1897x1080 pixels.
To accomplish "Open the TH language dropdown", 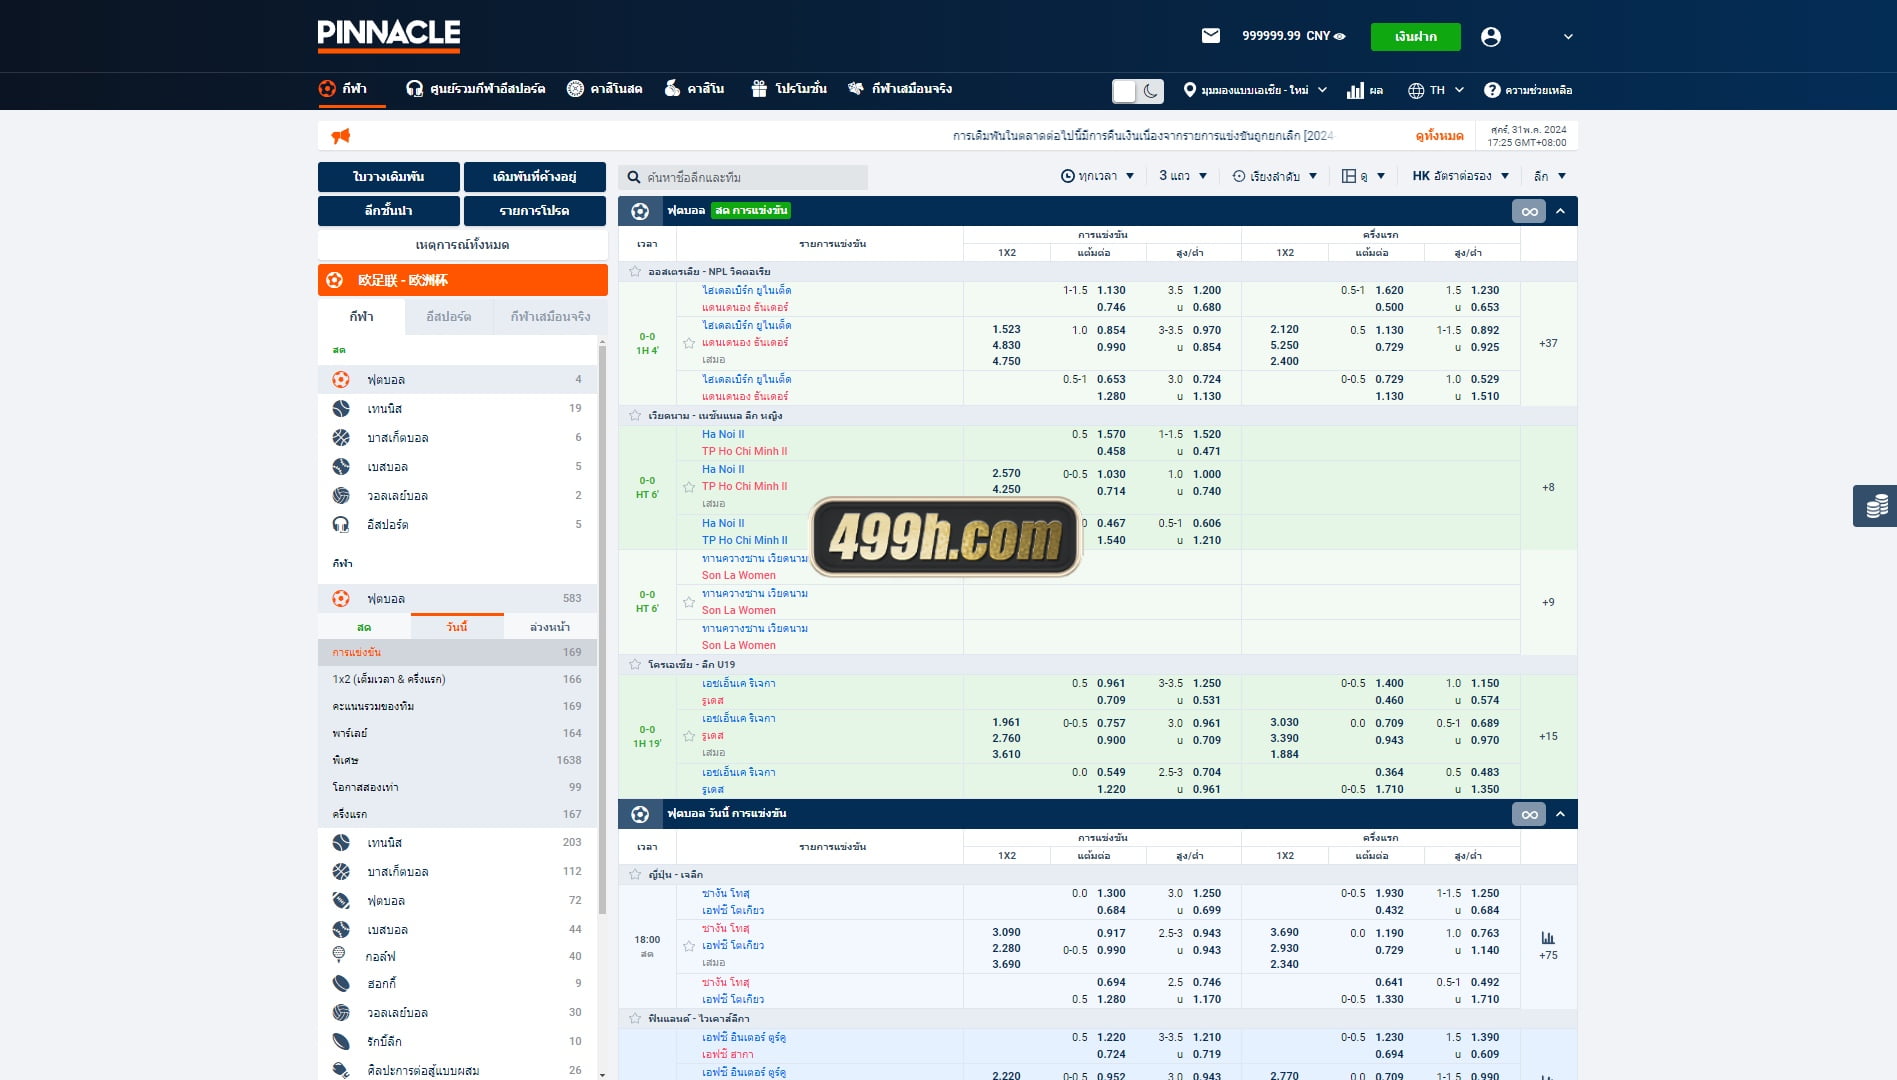I will [1436, 90].
